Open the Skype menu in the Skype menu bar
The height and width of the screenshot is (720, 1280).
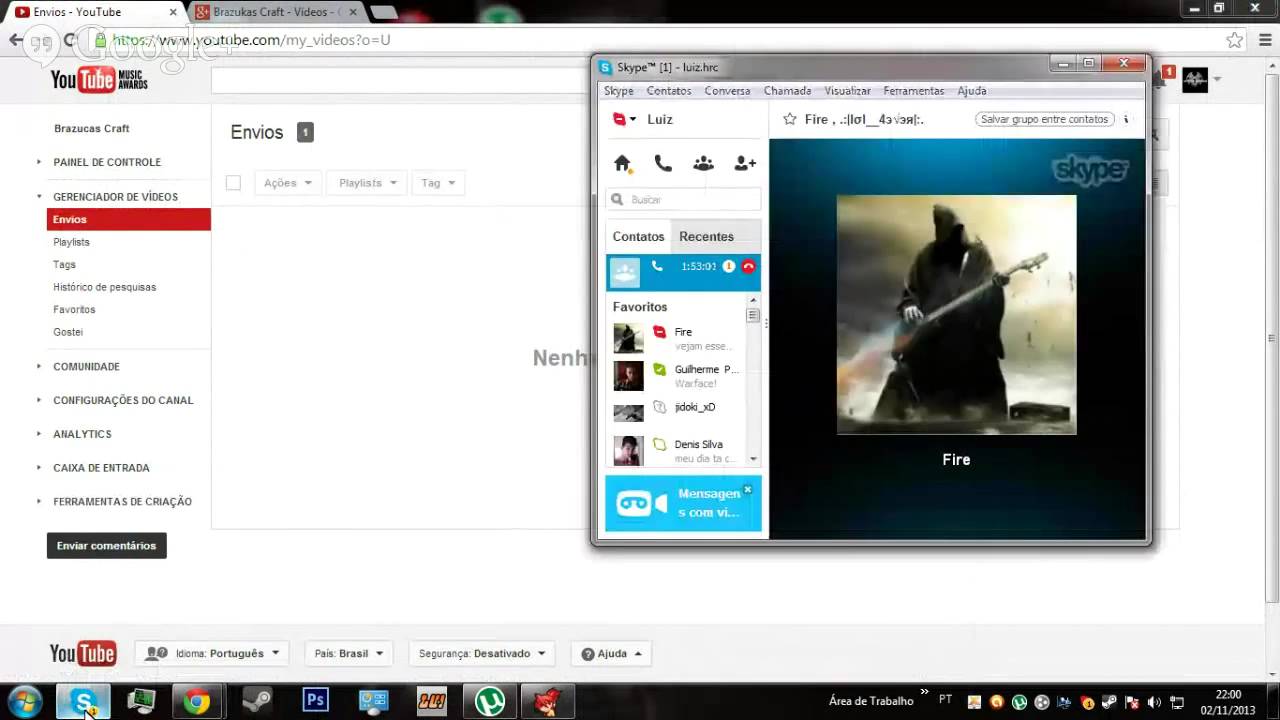pyautogui.click(x=618, y=91)
